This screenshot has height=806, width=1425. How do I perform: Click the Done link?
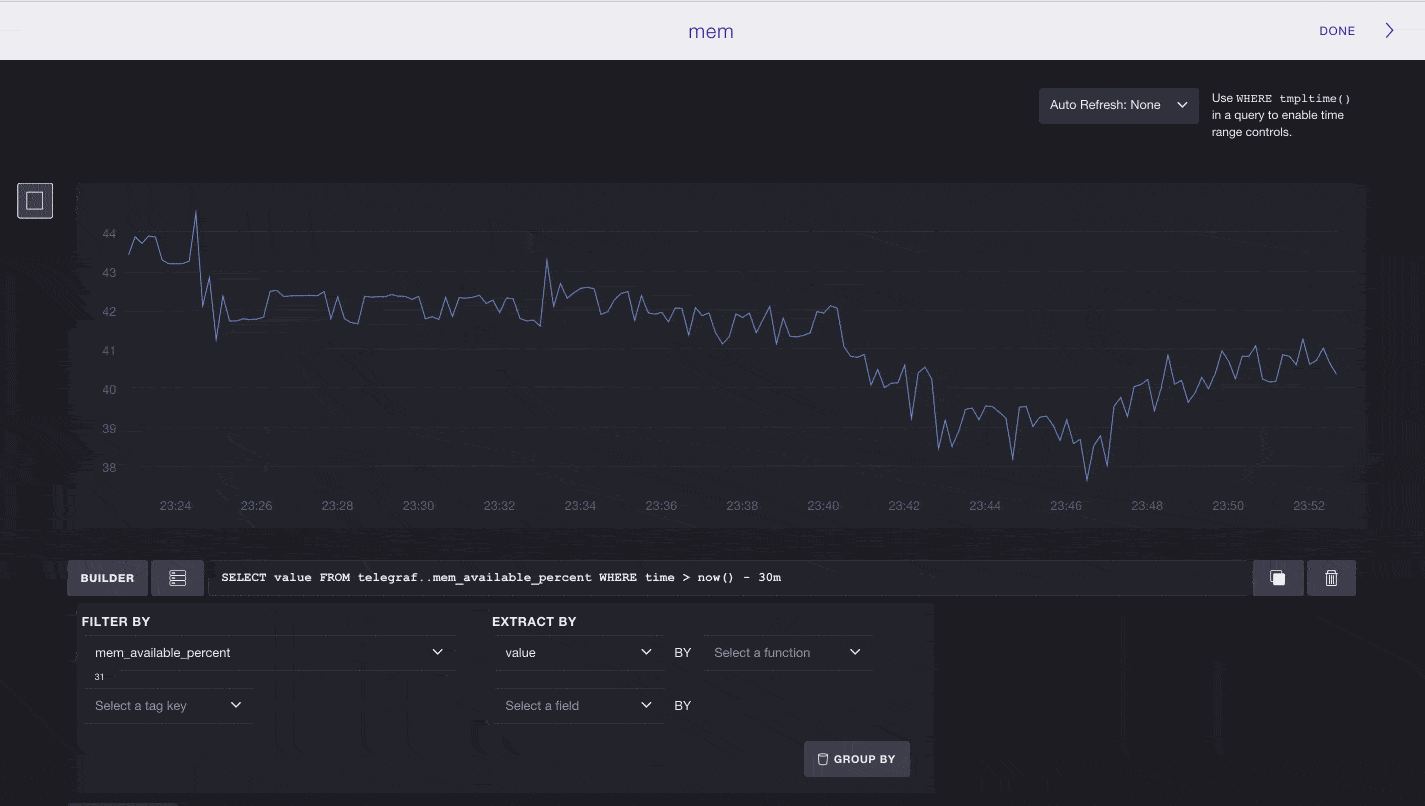point(1336,31)
